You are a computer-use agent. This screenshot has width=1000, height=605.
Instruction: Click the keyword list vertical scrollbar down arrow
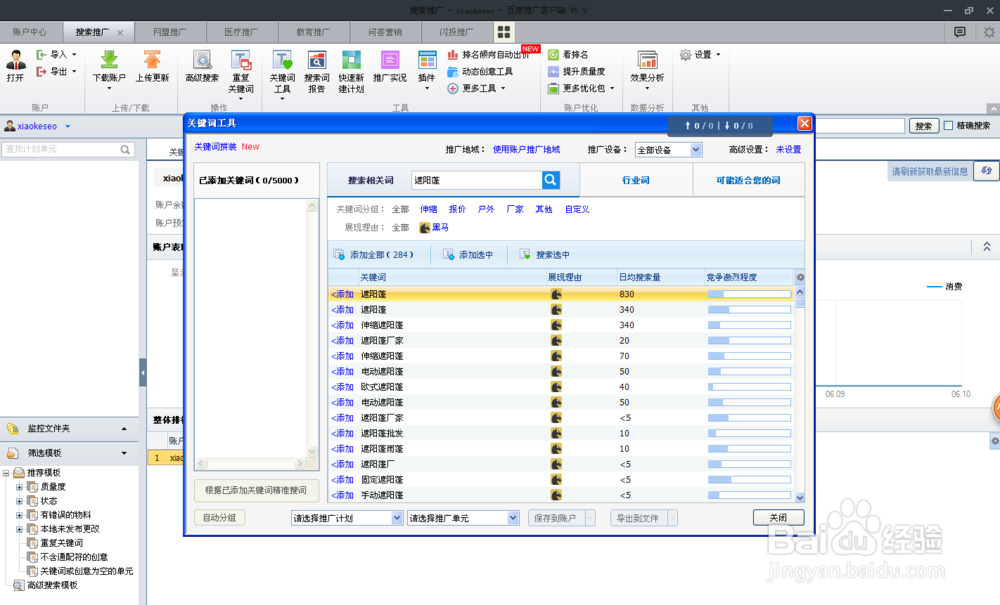tap(800, 497)
